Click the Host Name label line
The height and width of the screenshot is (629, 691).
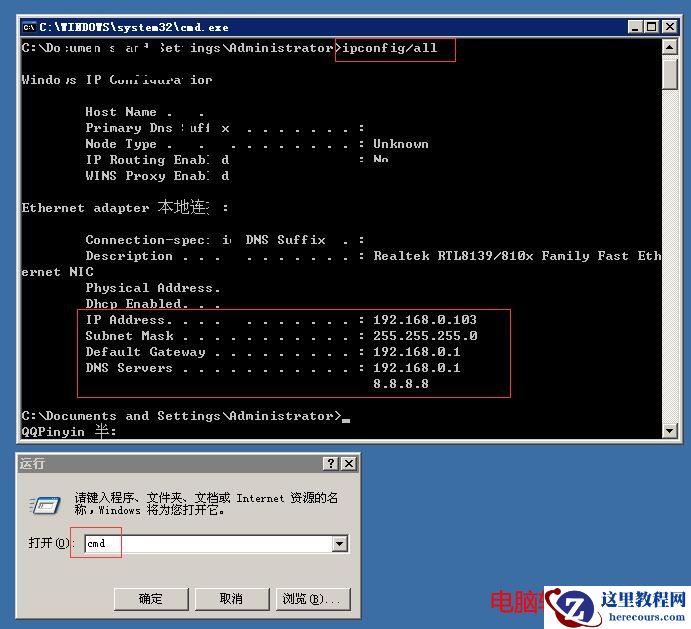pyautogui.click(x=145, y=112)
